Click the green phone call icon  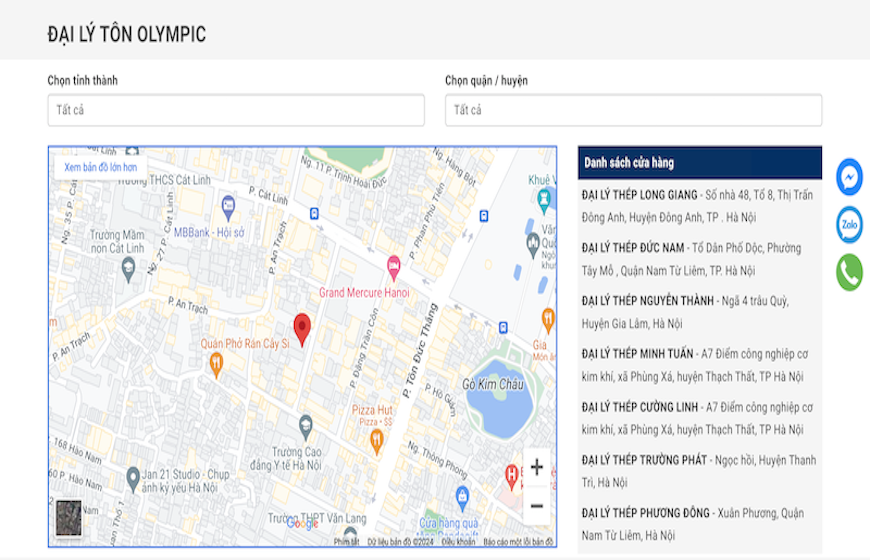(849, 272)
